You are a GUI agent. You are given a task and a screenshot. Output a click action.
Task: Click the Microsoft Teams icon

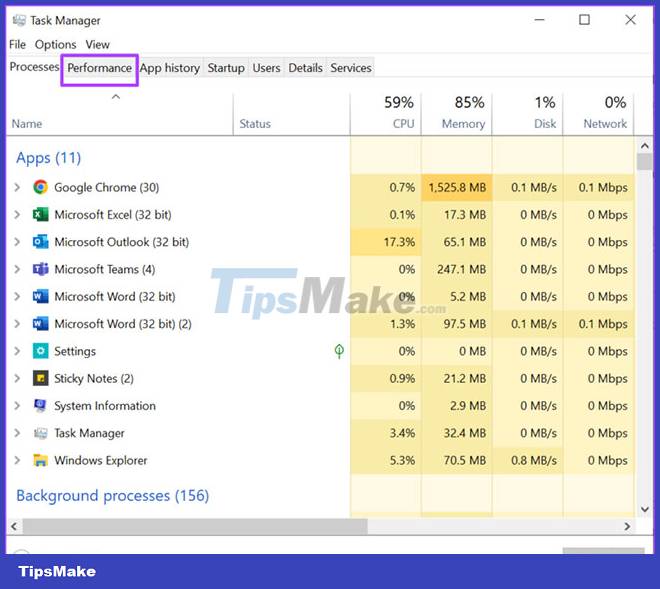[40, 269]
